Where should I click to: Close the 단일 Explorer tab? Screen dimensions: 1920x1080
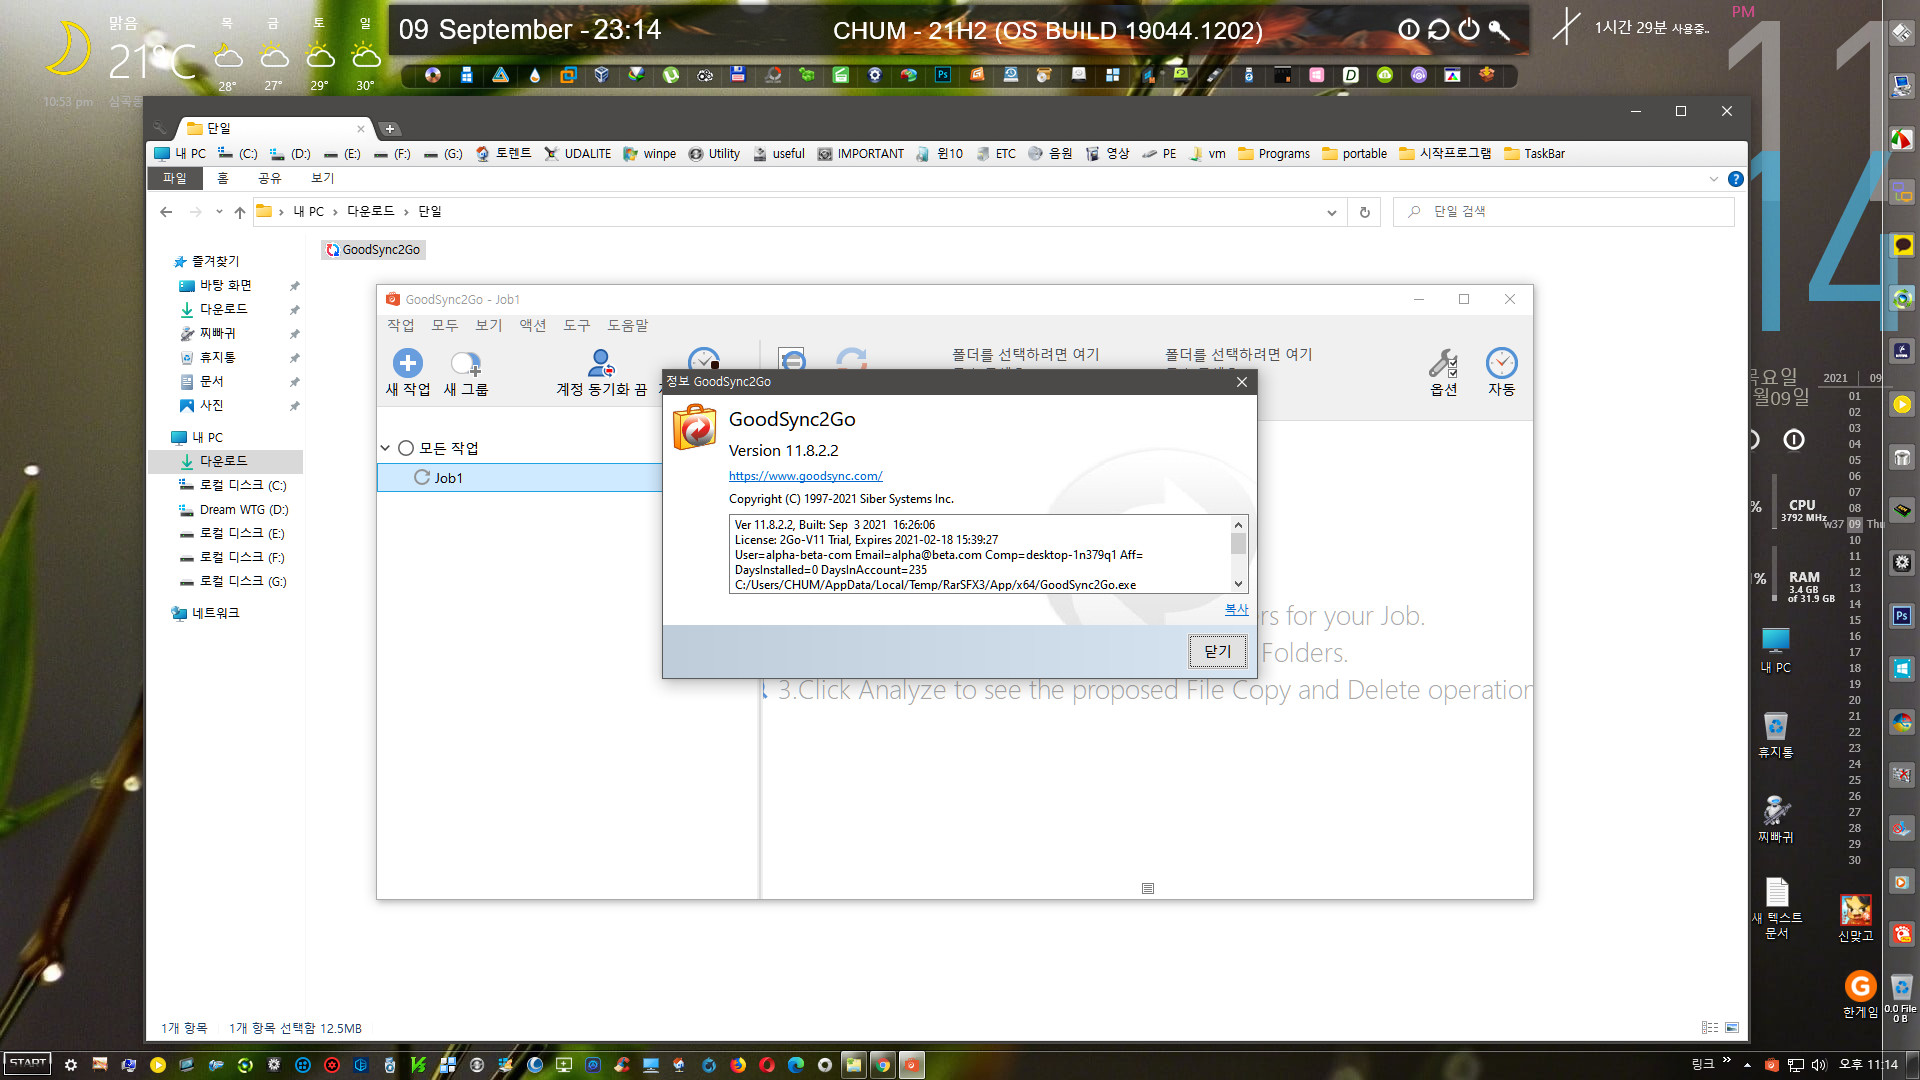pos(361,128)
